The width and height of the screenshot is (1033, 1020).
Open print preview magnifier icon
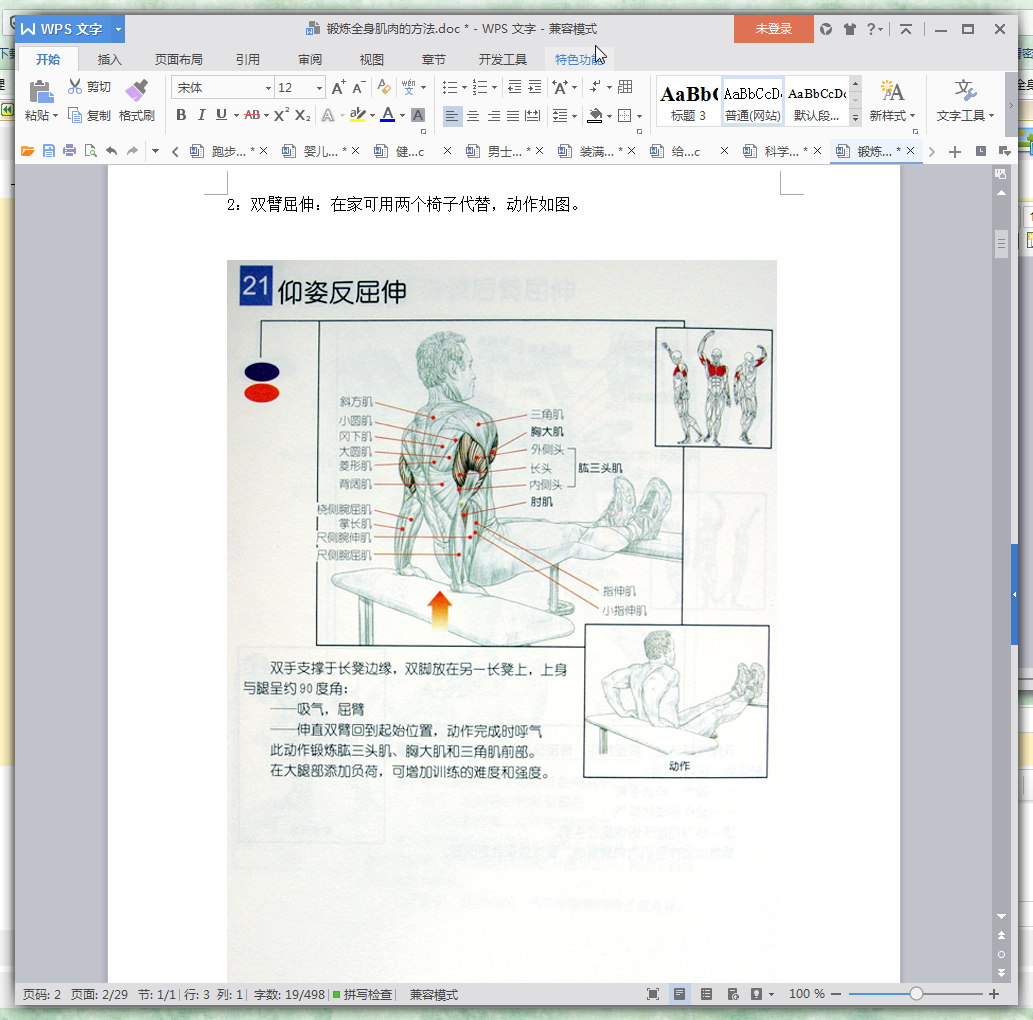pyautogui.click(x=91, y=151)
